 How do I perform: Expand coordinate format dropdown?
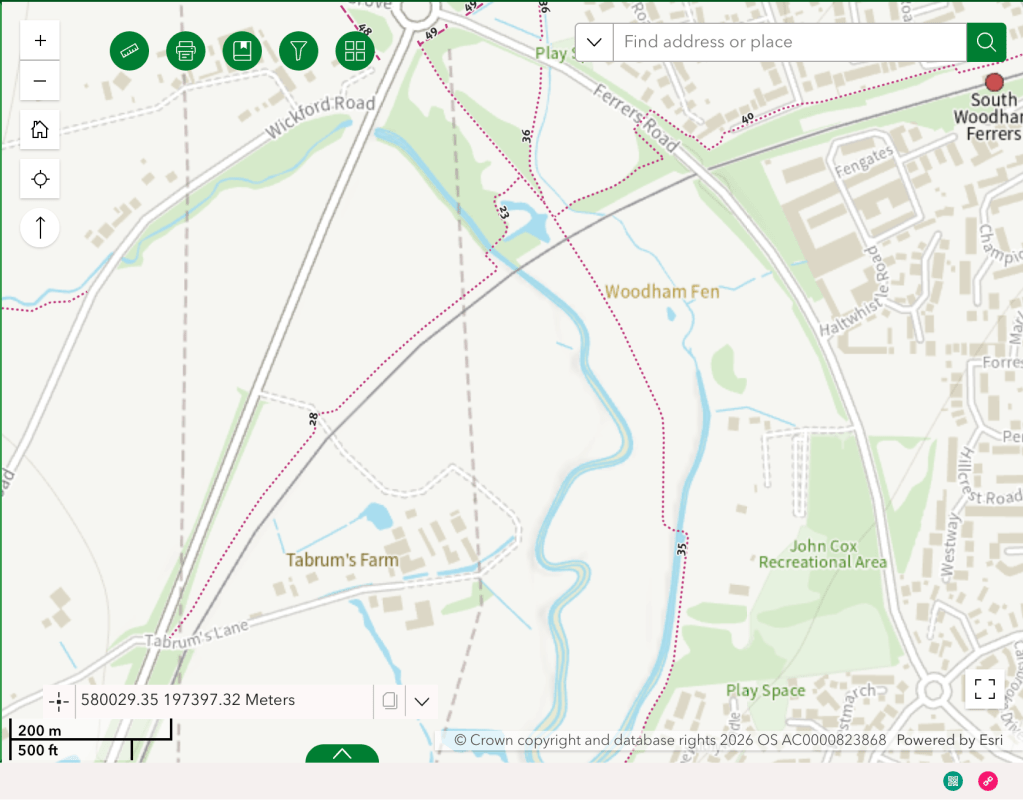tap(422, 701)
